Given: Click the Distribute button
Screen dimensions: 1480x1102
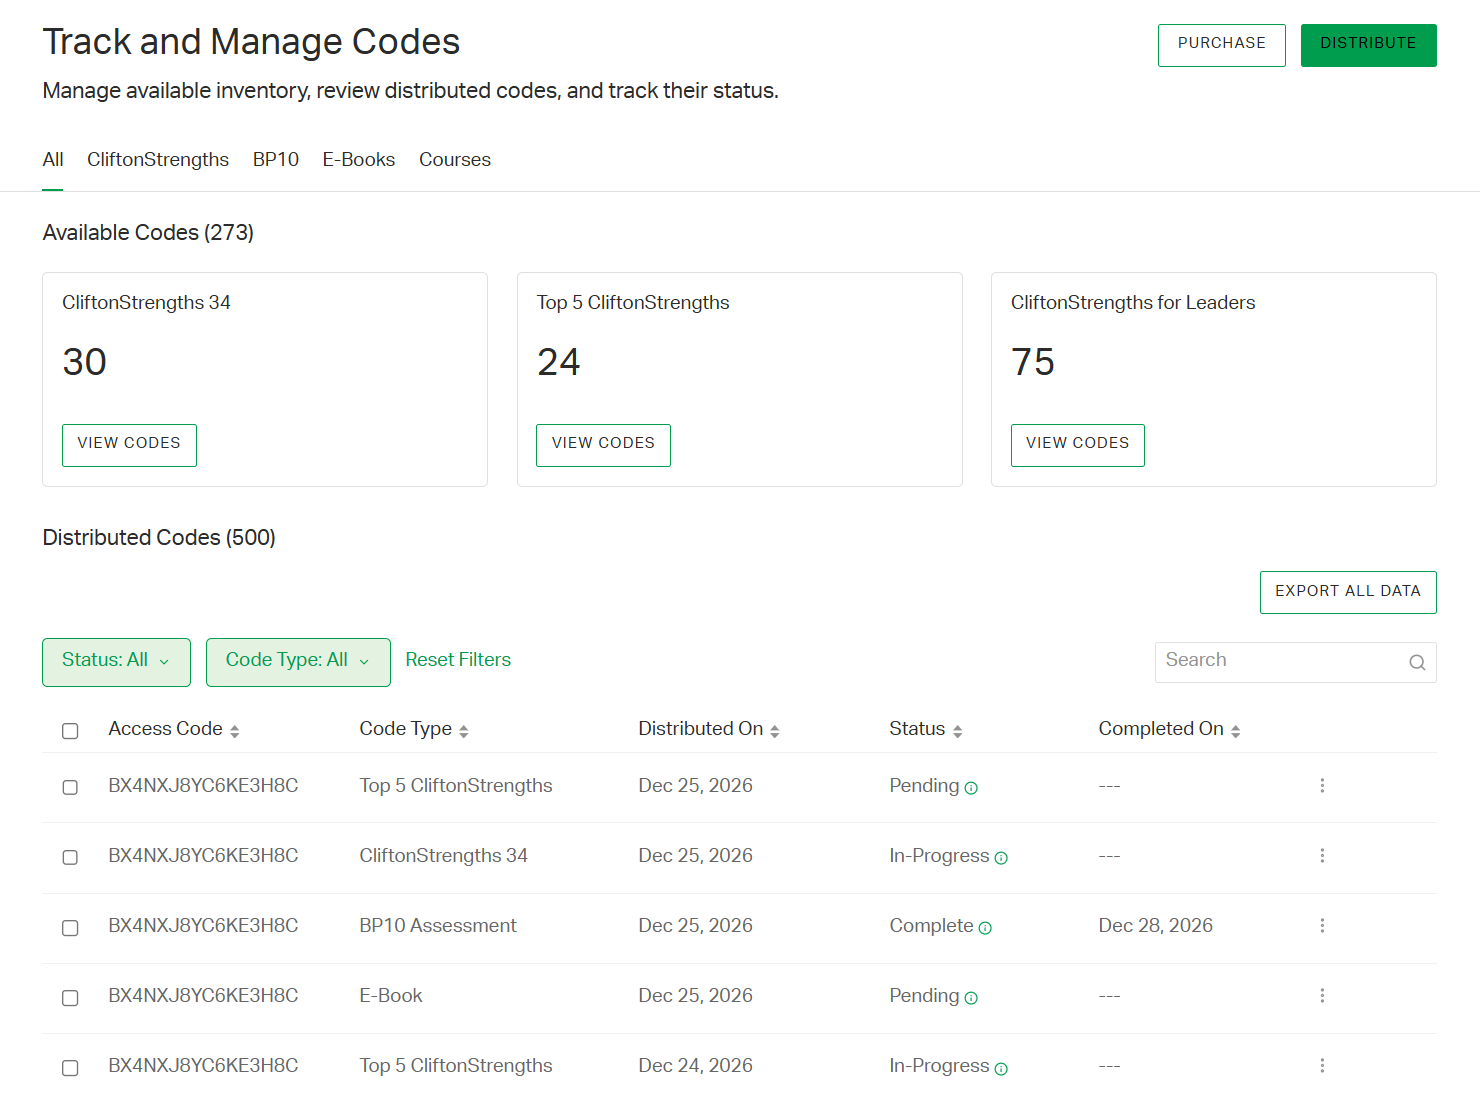Looking at the screenshot, I should point(1369,45).
